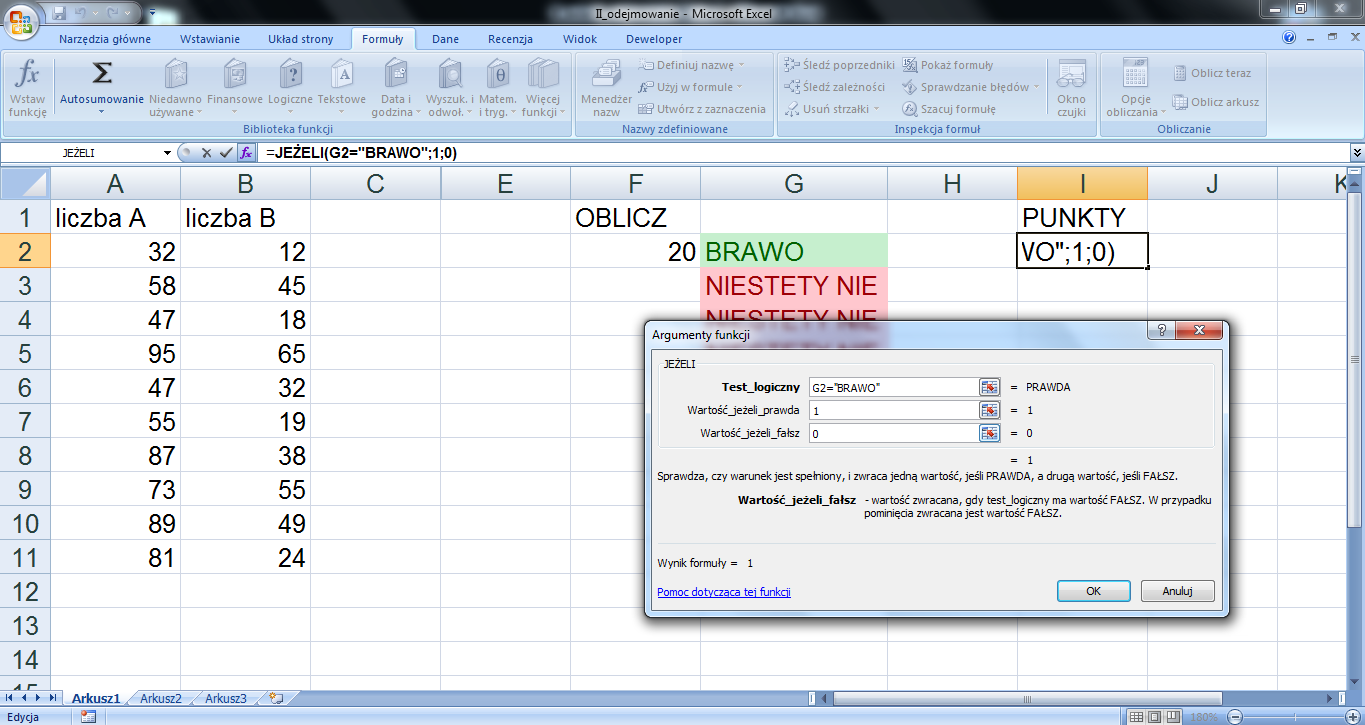Click Anuluj button

tap(1178, 591)
